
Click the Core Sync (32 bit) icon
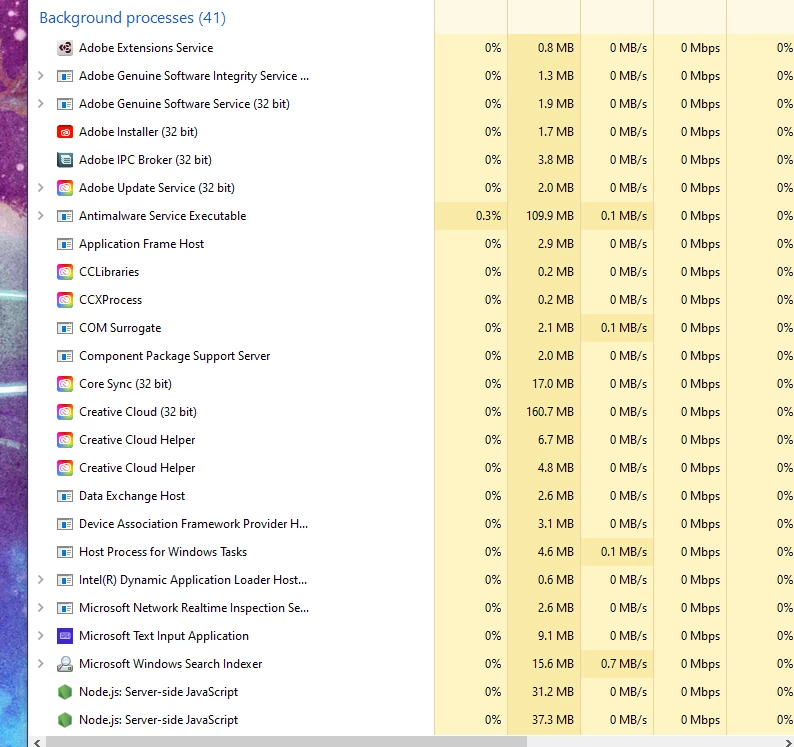65,384
